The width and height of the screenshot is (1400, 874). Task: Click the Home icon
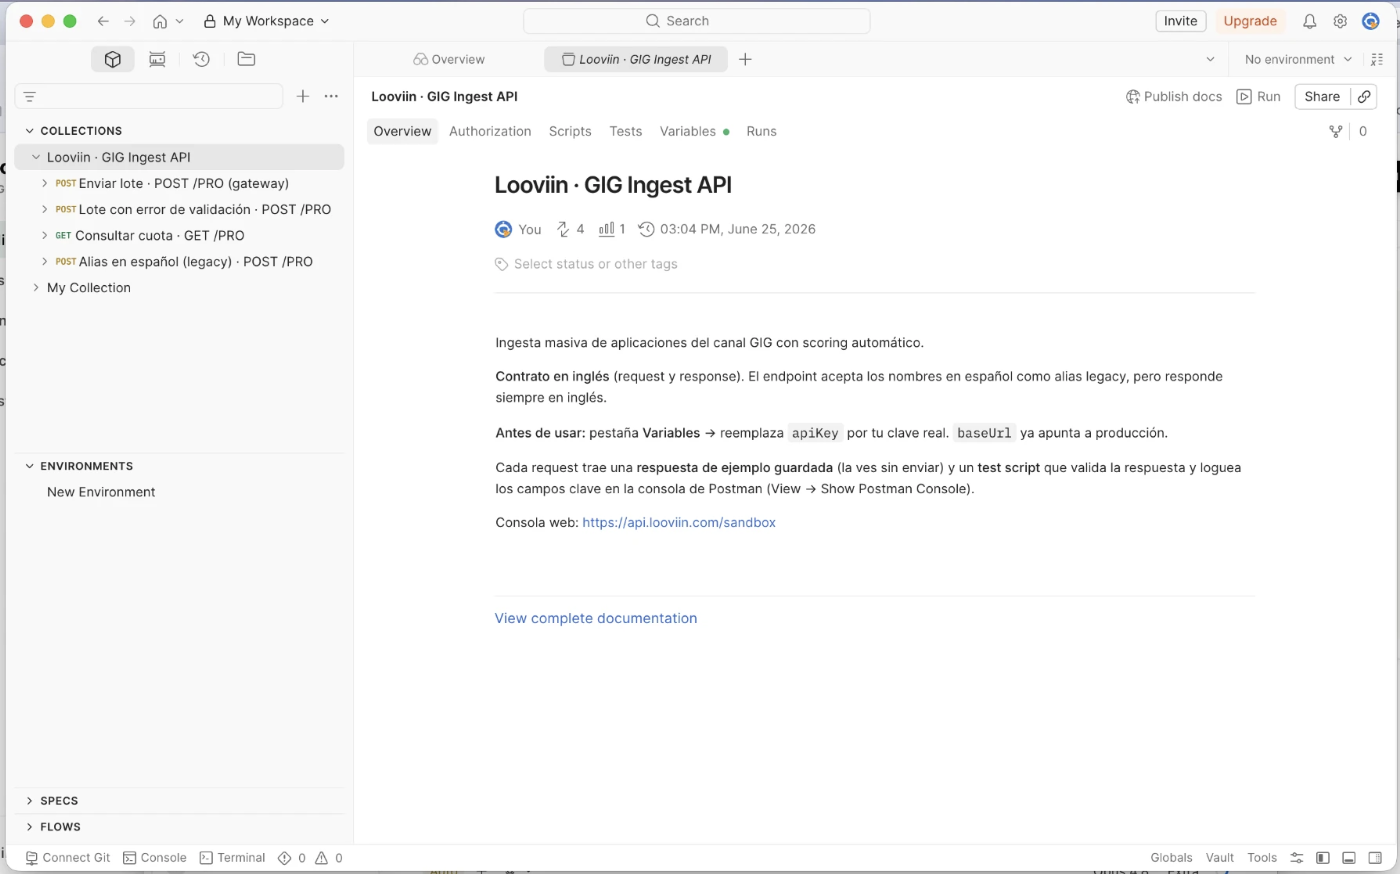coord(160,21)
